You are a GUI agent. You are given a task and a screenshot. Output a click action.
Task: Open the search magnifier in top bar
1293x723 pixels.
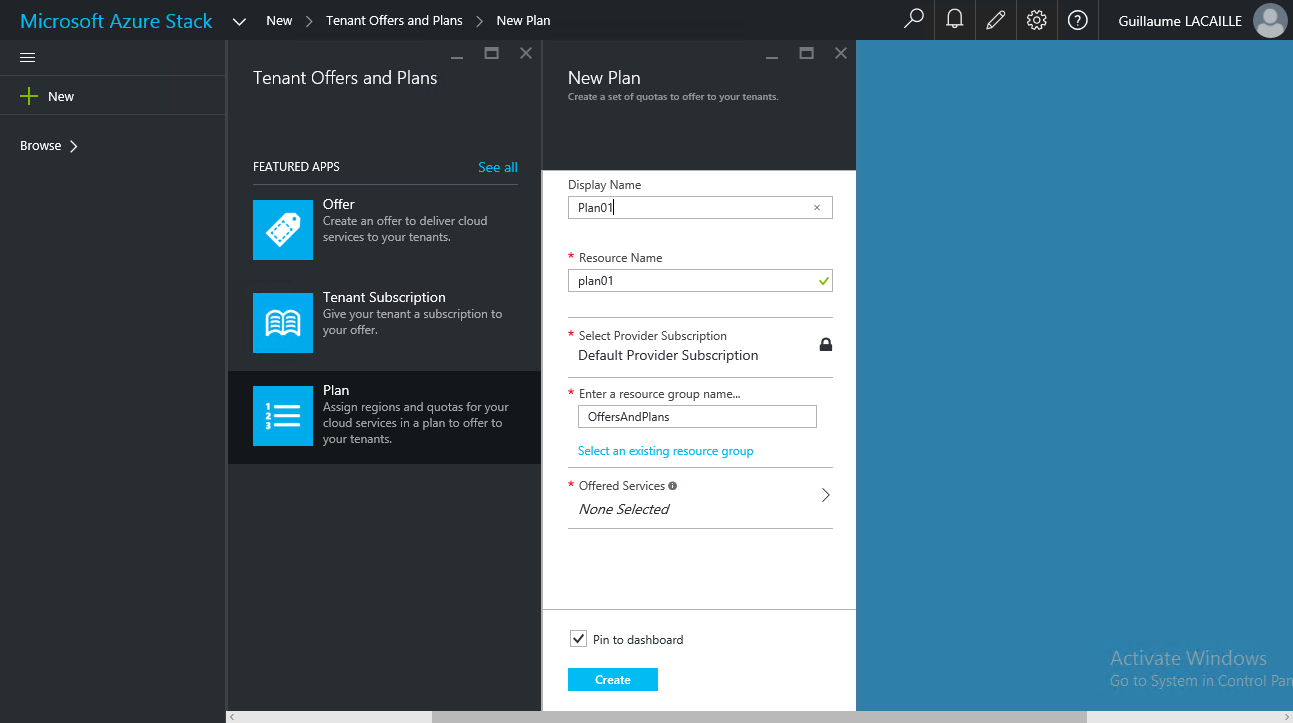click(x=913, y=20)
